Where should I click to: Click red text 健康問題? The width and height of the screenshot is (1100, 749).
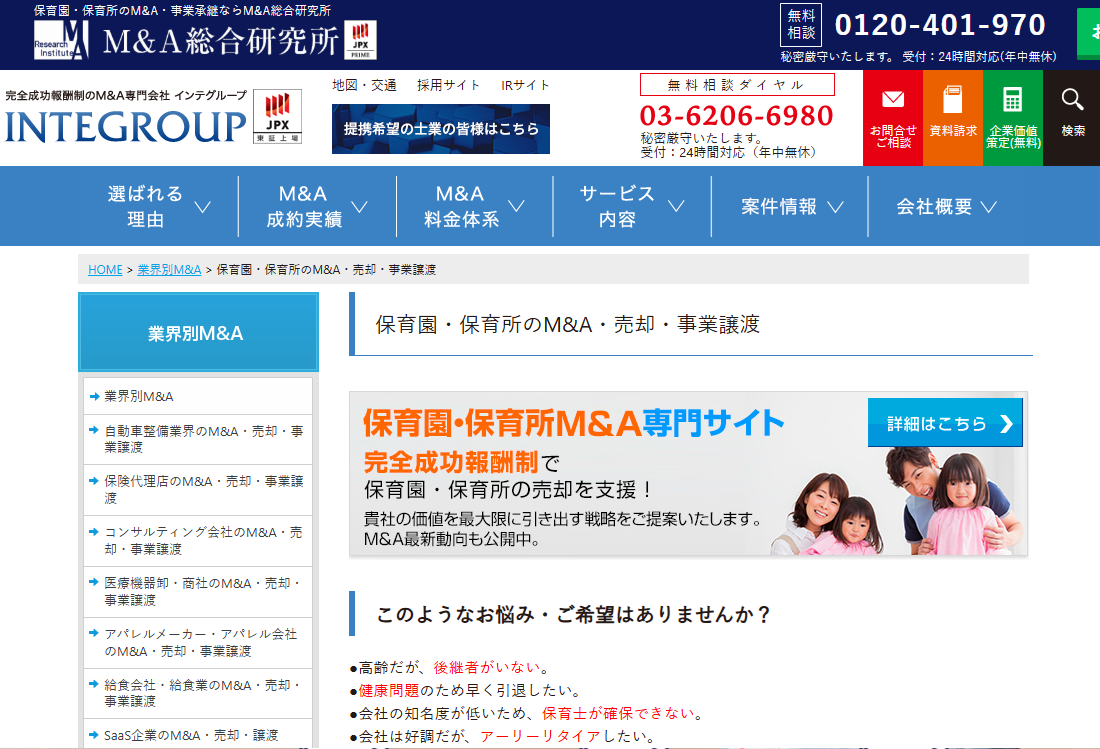389,690
